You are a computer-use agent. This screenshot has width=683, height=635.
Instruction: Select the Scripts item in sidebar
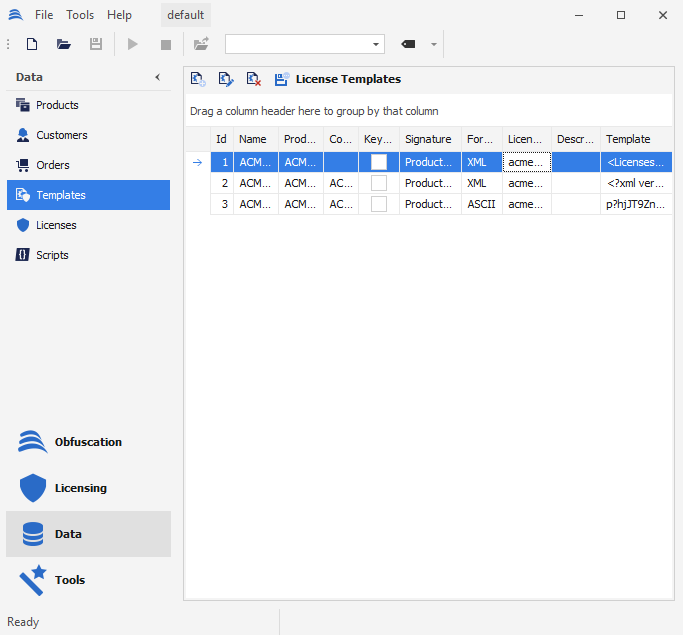click(x=52, y=255)
